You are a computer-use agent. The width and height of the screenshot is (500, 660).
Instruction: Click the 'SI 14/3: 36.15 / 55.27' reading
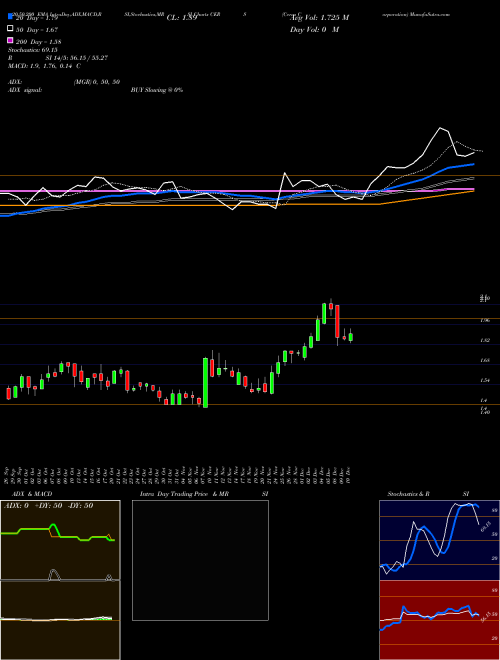point(77,58)
